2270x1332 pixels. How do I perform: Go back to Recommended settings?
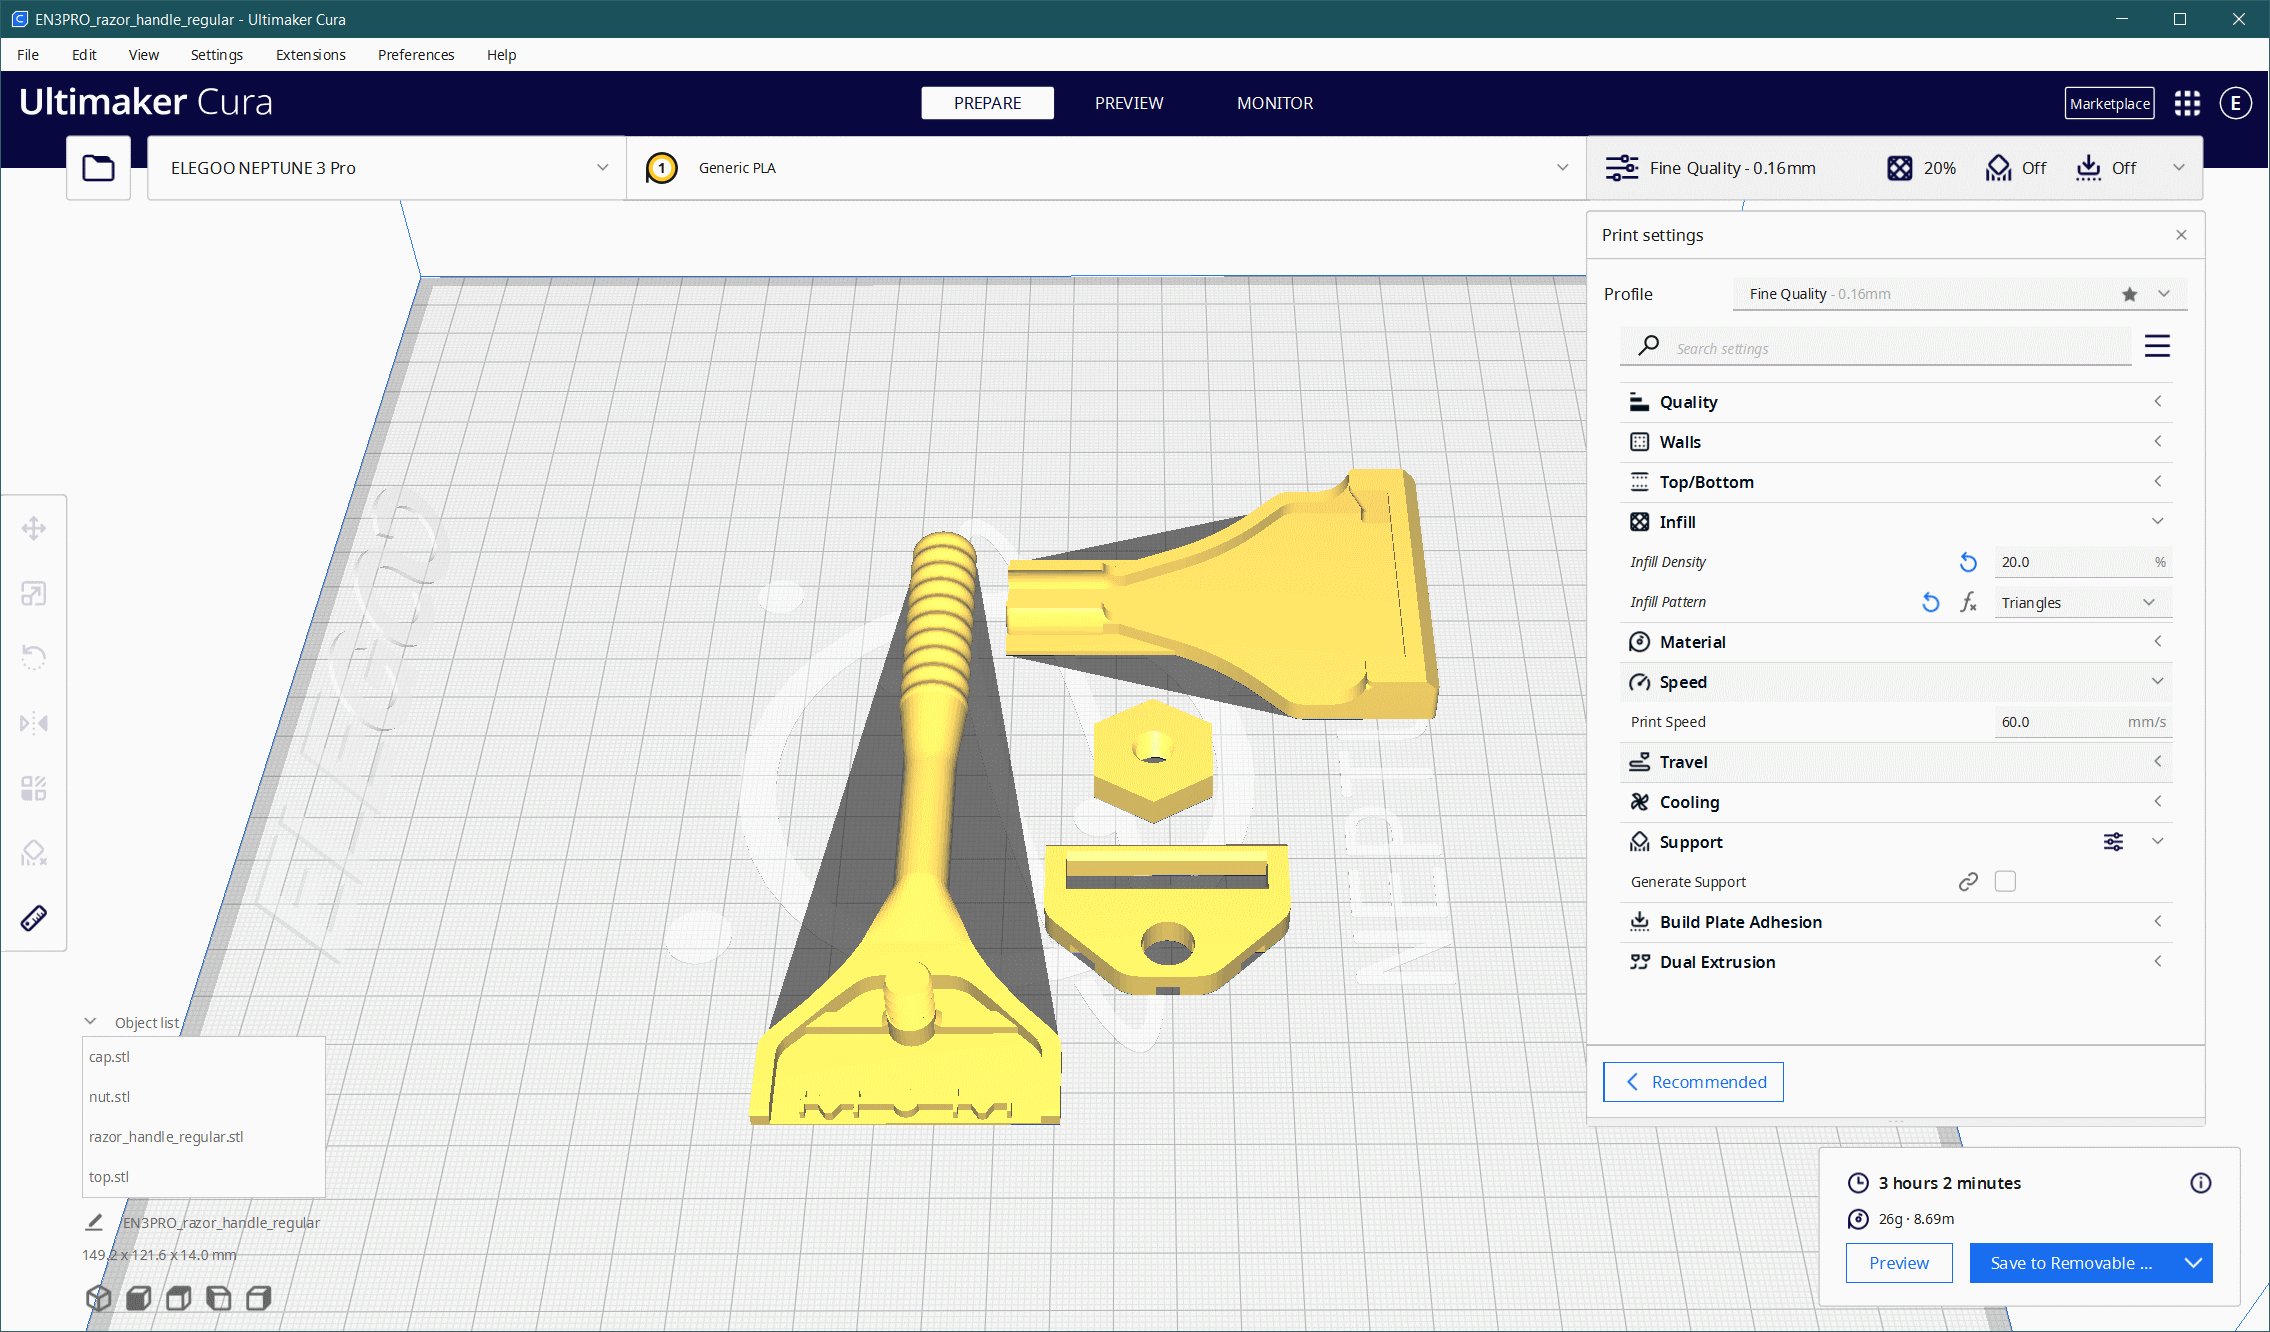[x=1693, y=1082]
